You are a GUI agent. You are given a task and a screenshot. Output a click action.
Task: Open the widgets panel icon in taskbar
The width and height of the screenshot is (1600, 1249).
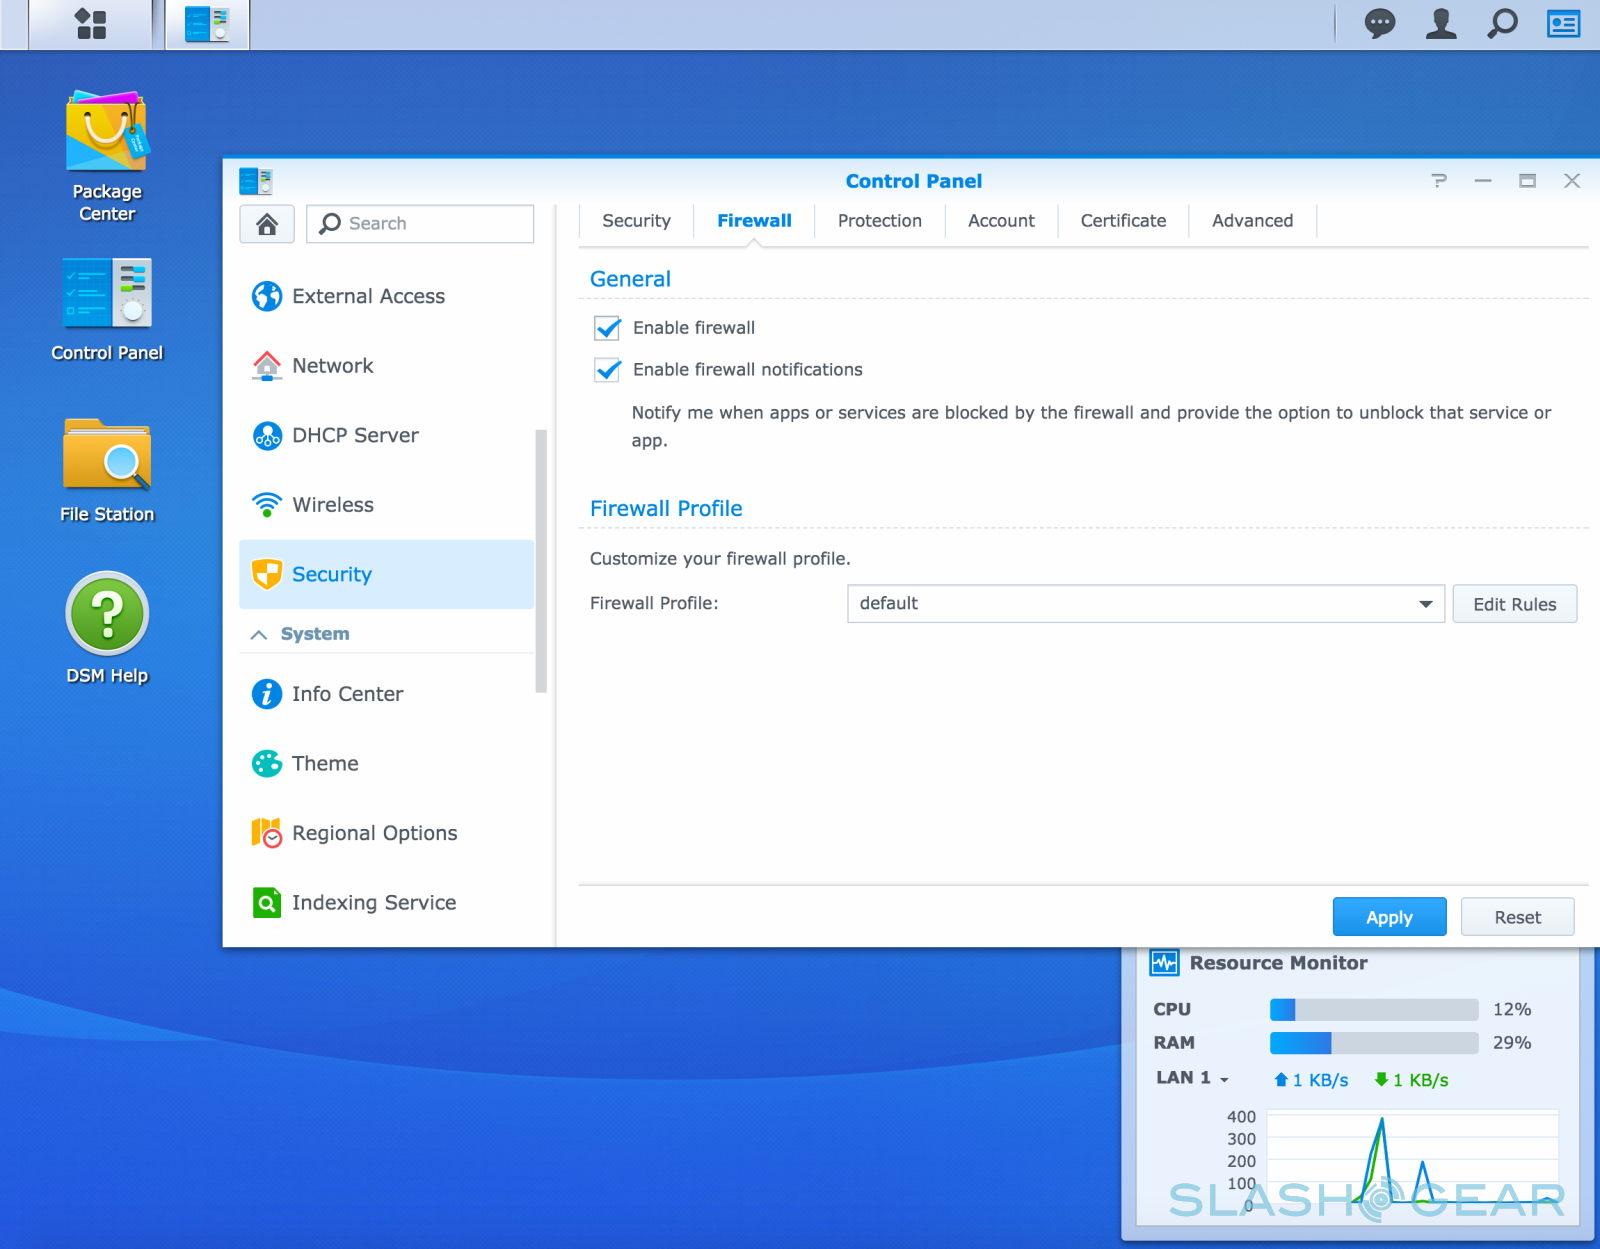click(x=1563, y=23)
